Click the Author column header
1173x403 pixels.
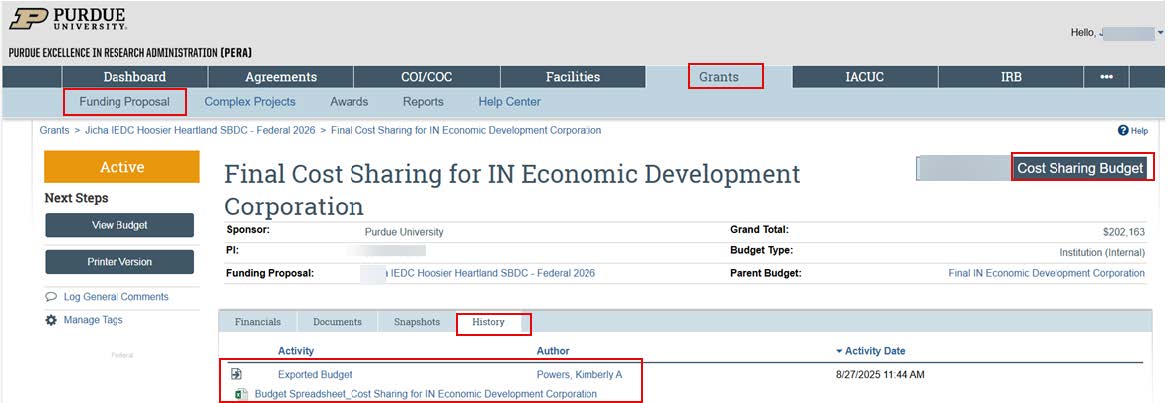point(553,351)
